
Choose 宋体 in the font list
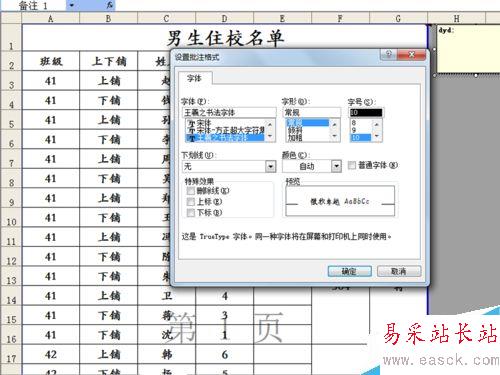pyautogui.click(x=226, y=123)
